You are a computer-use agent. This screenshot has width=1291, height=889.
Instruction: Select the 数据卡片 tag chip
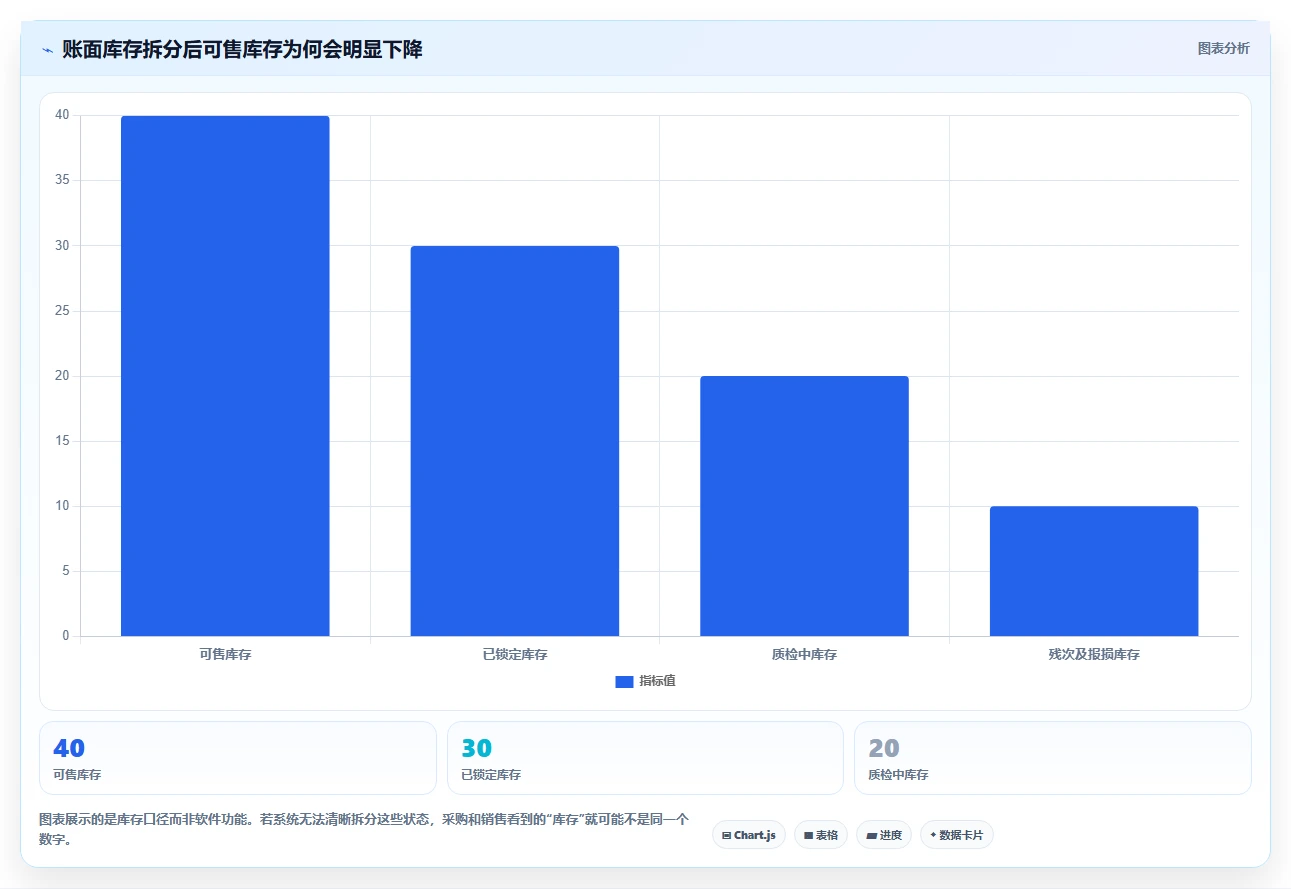click(x=957, y=835)
